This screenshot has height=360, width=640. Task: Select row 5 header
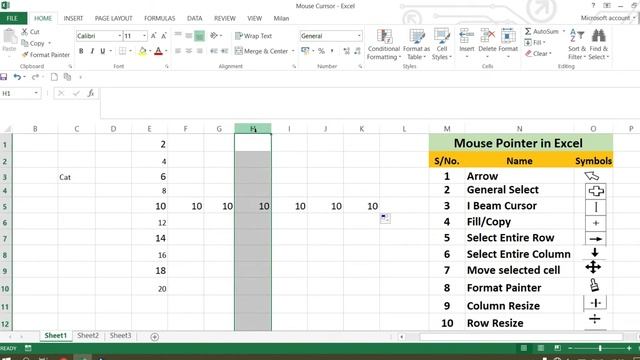pyautogui.click(x=5, y=206)
